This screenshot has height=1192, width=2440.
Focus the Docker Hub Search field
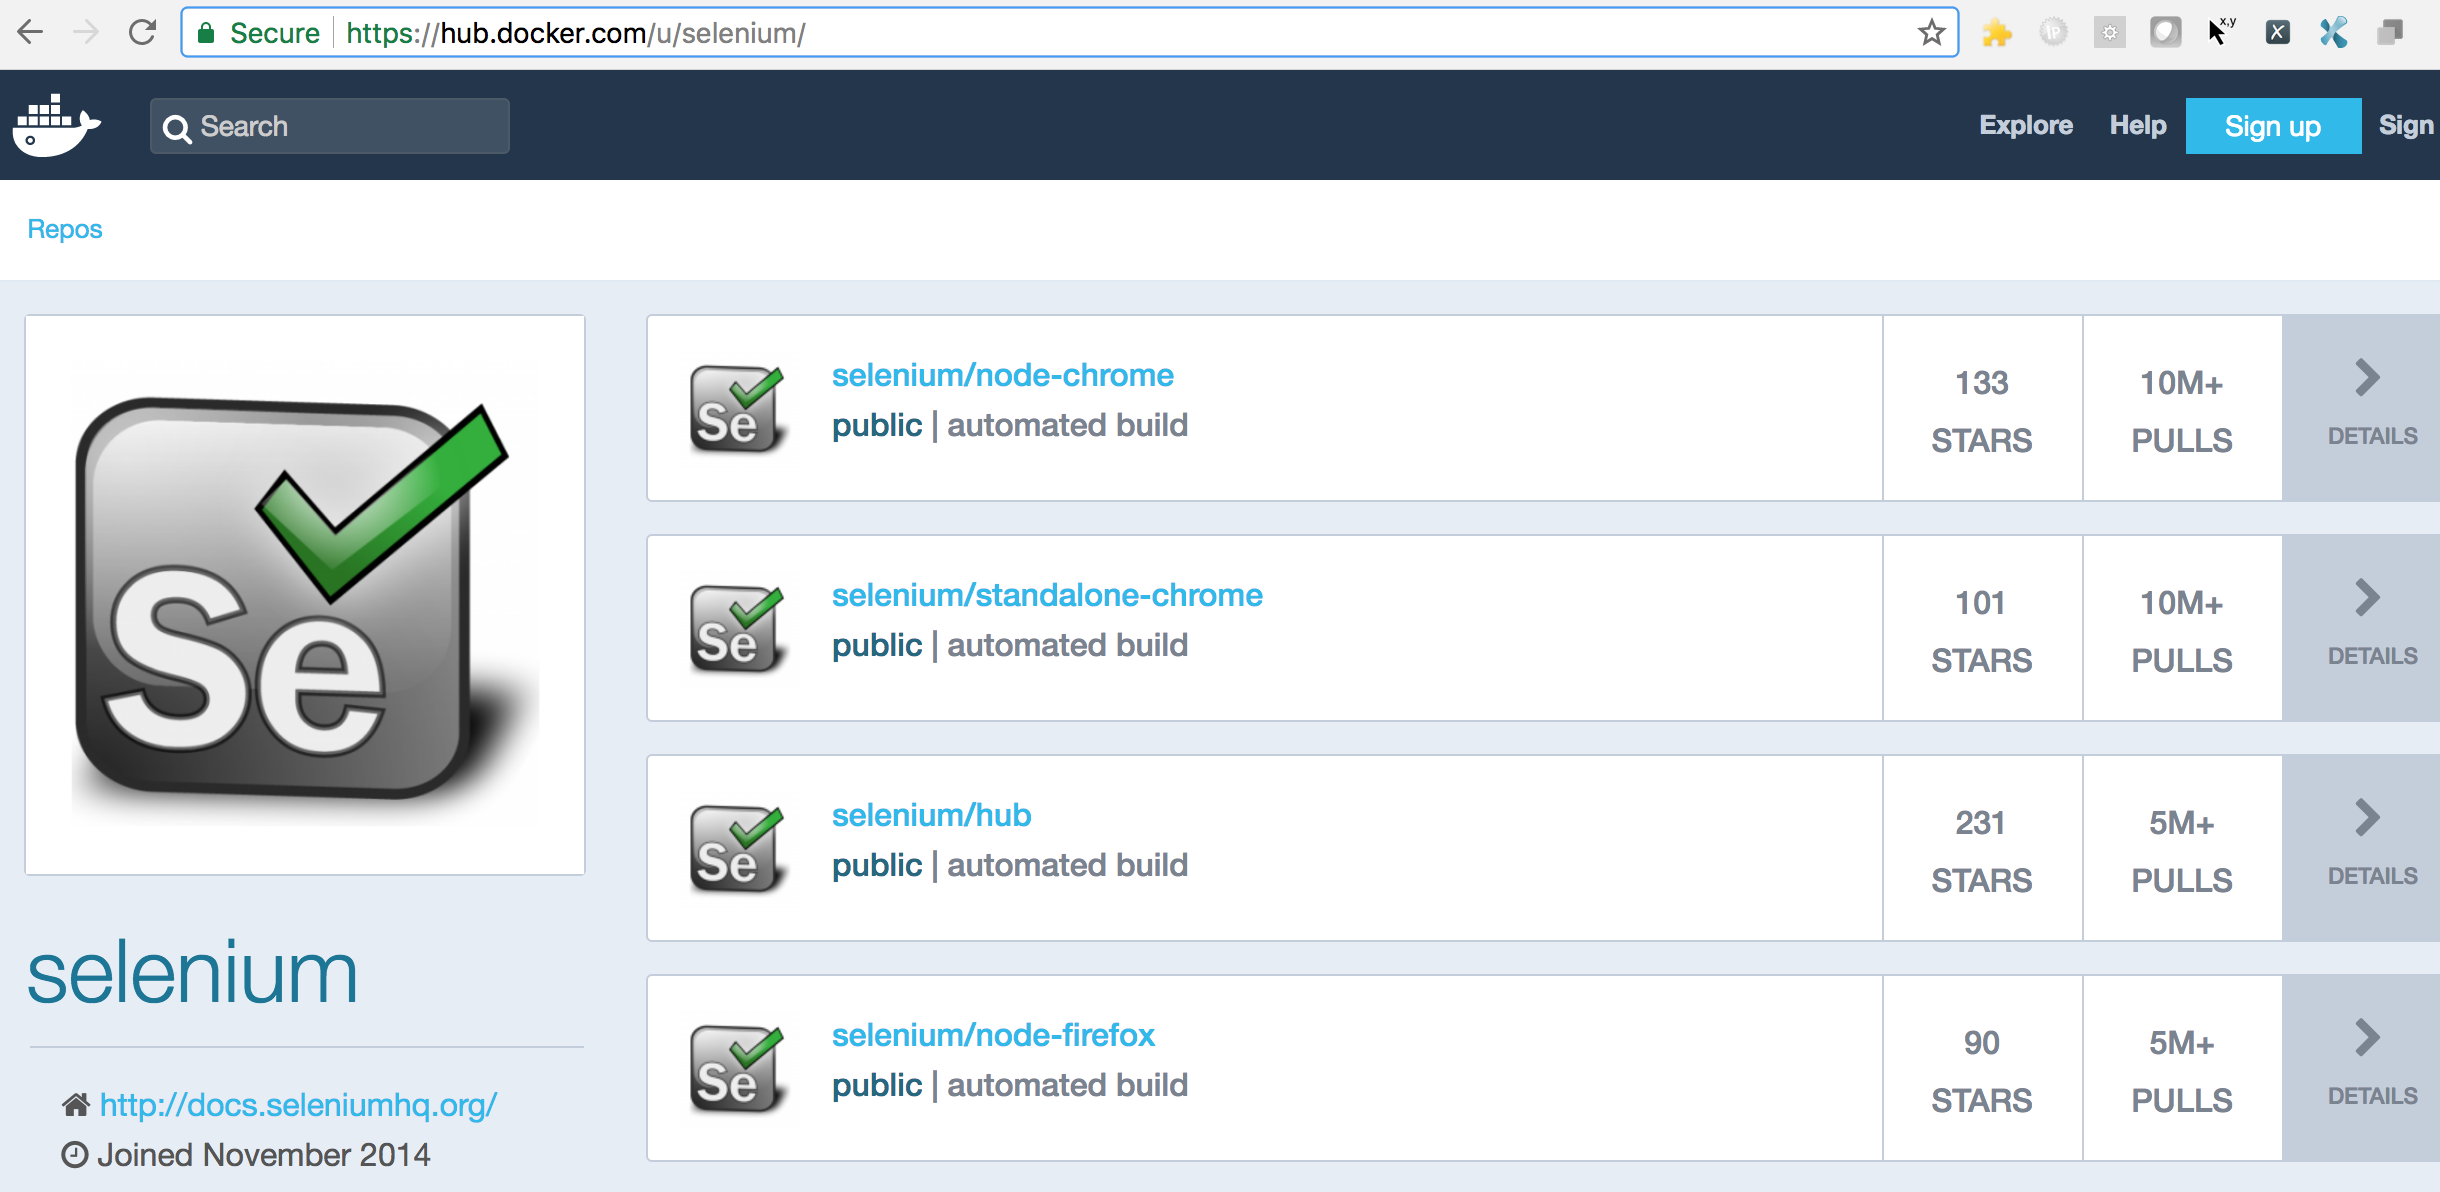point(330,126)
